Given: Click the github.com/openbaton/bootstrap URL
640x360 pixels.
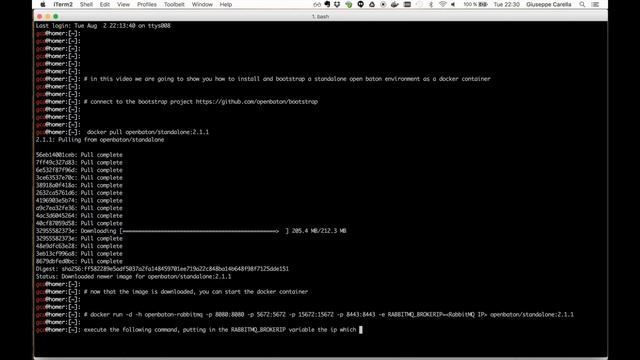Looking at the screenshot, I should pos(256,102).
